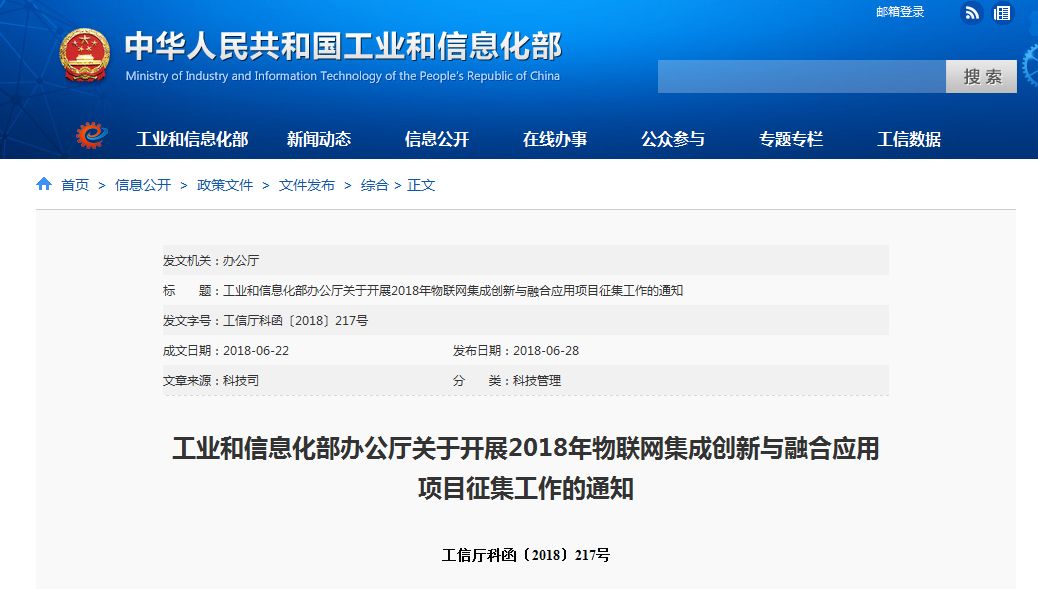Select 分类：科技管理 text
This screenshot has width=1038, height=589.
[507, 381]
